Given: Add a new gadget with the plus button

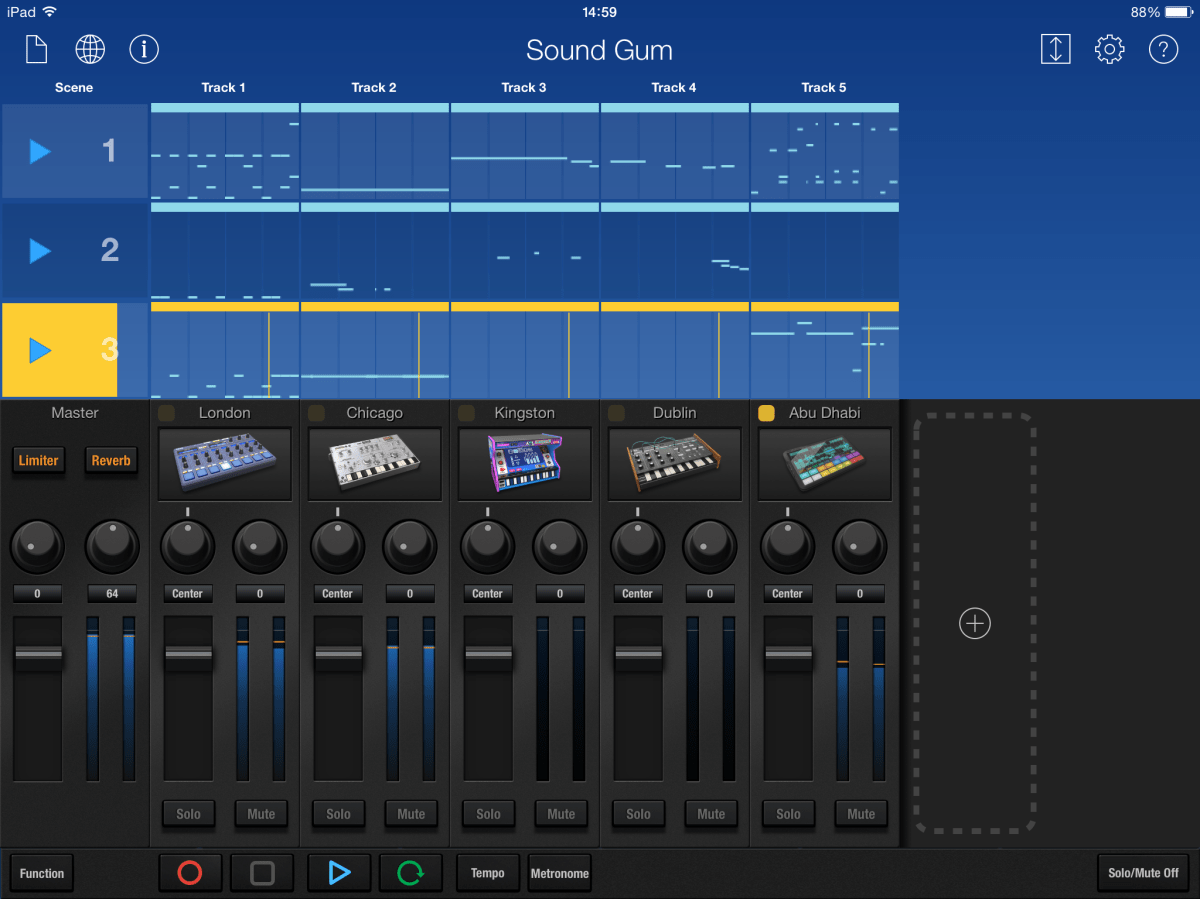Looking at the screenshot, I should [x=975, y=623].
